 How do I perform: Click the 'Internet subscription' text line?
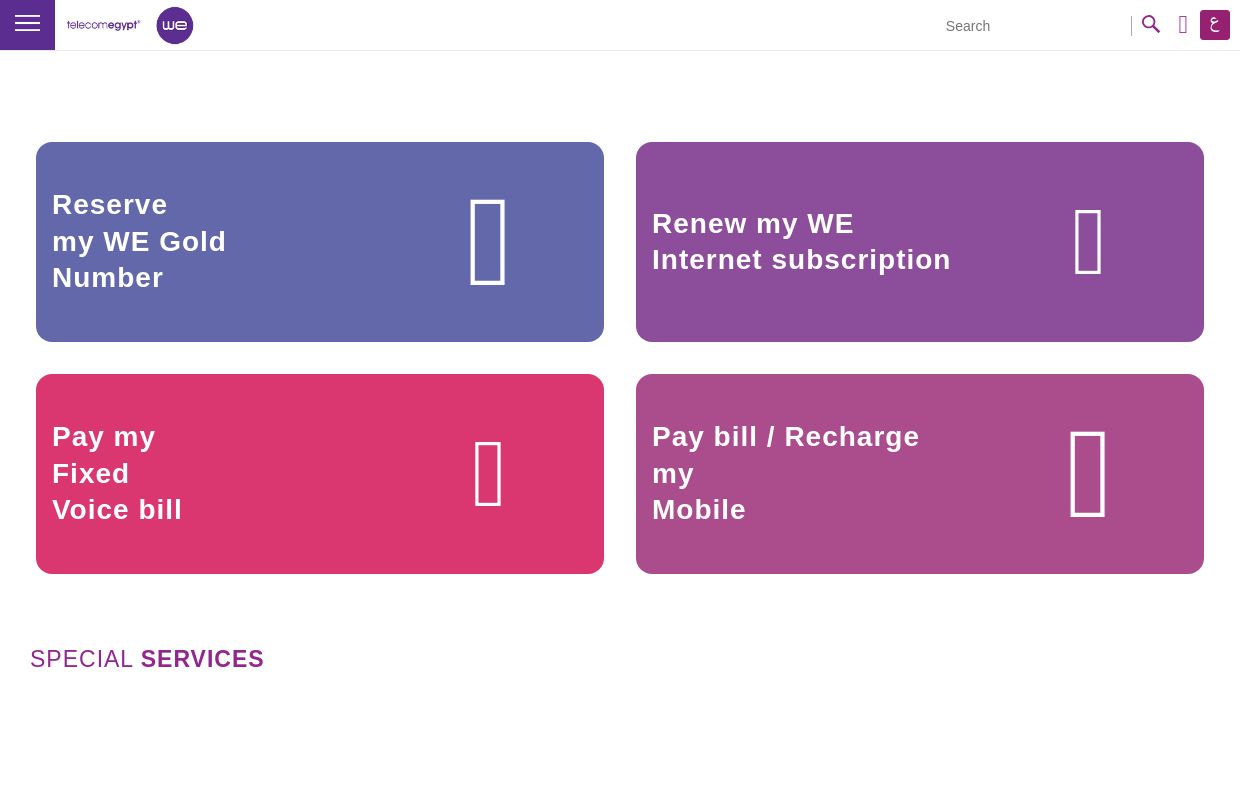click(x=801, y=260)
